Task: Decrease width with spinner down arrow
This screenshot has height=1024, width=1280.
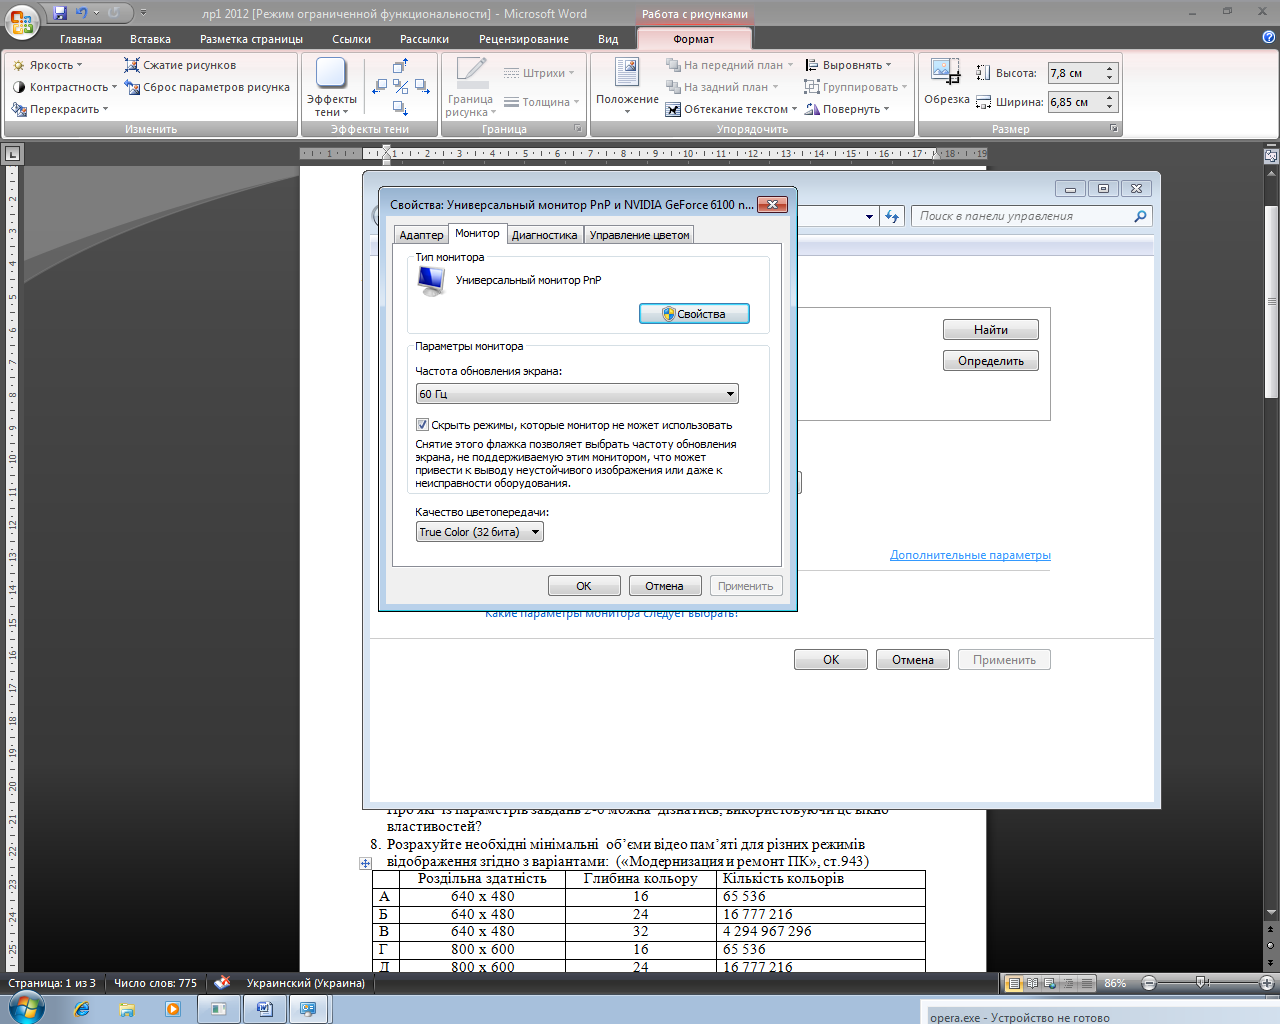Action: click(1110, 107)
